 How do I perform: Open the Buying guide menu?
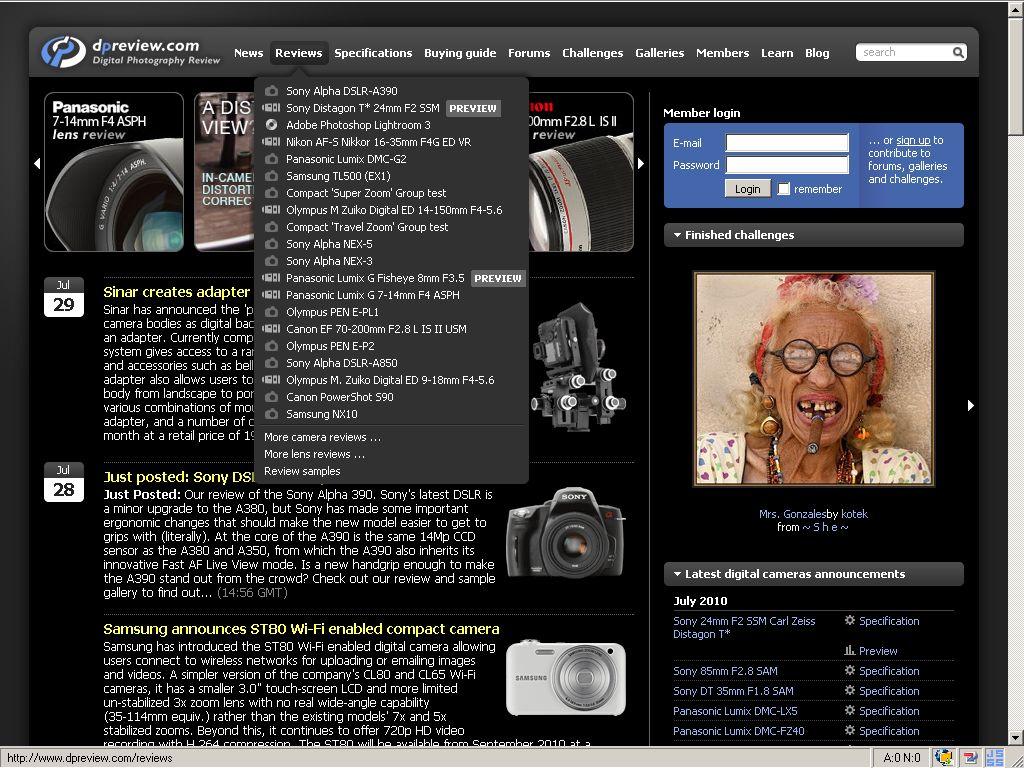(x=460, y=53)
